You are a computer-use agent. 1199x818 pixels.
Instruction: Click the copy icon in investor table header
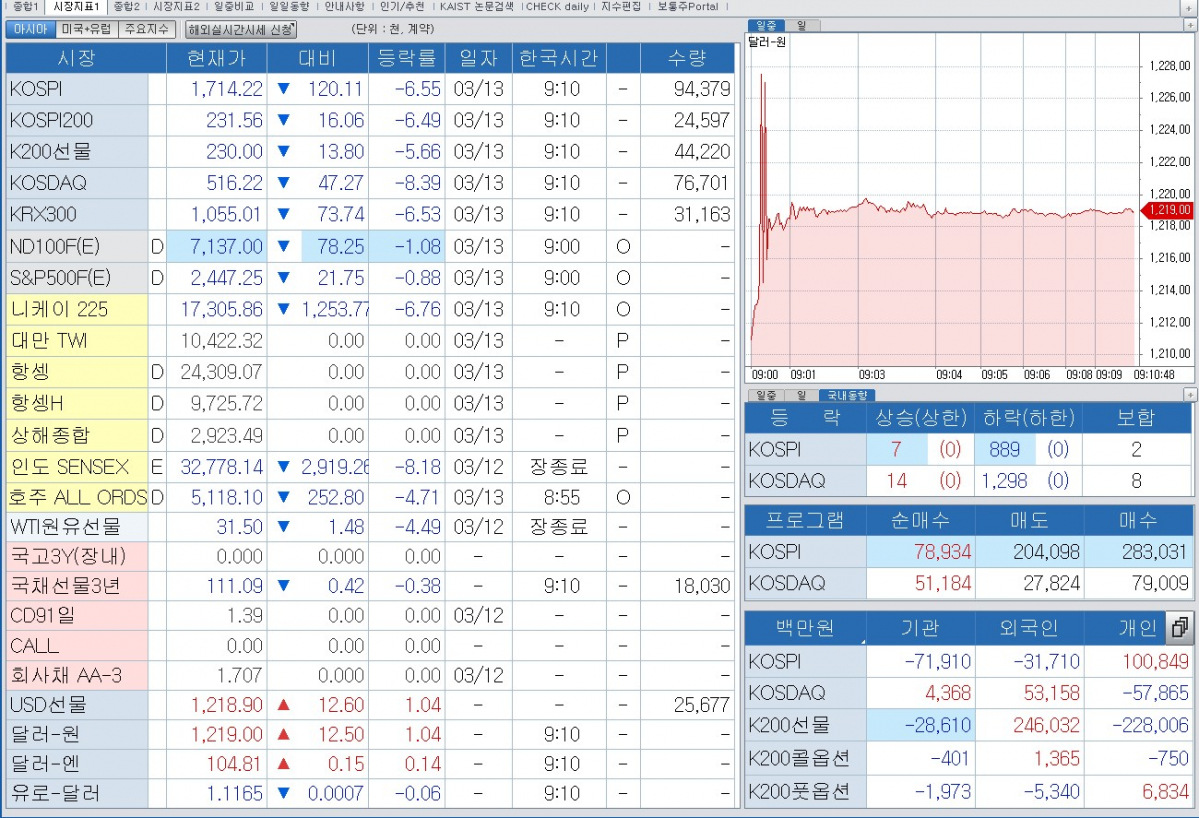(x=1180, y=628)
